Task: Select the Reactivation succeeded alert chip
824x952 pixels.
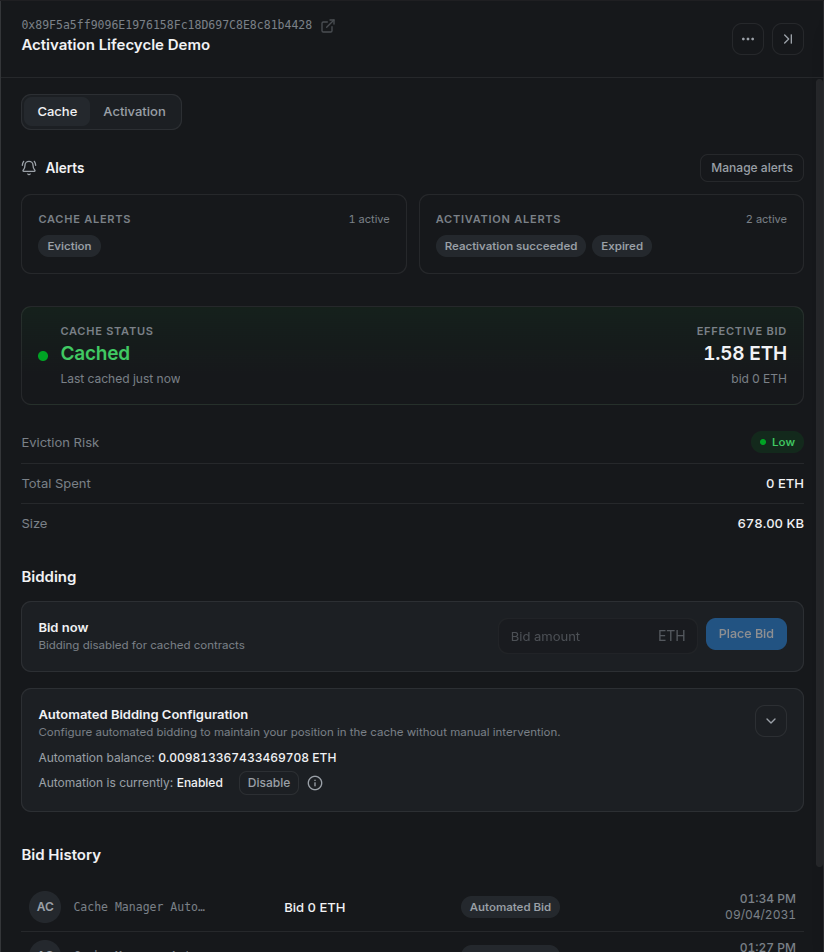Action: coord(511,246)
